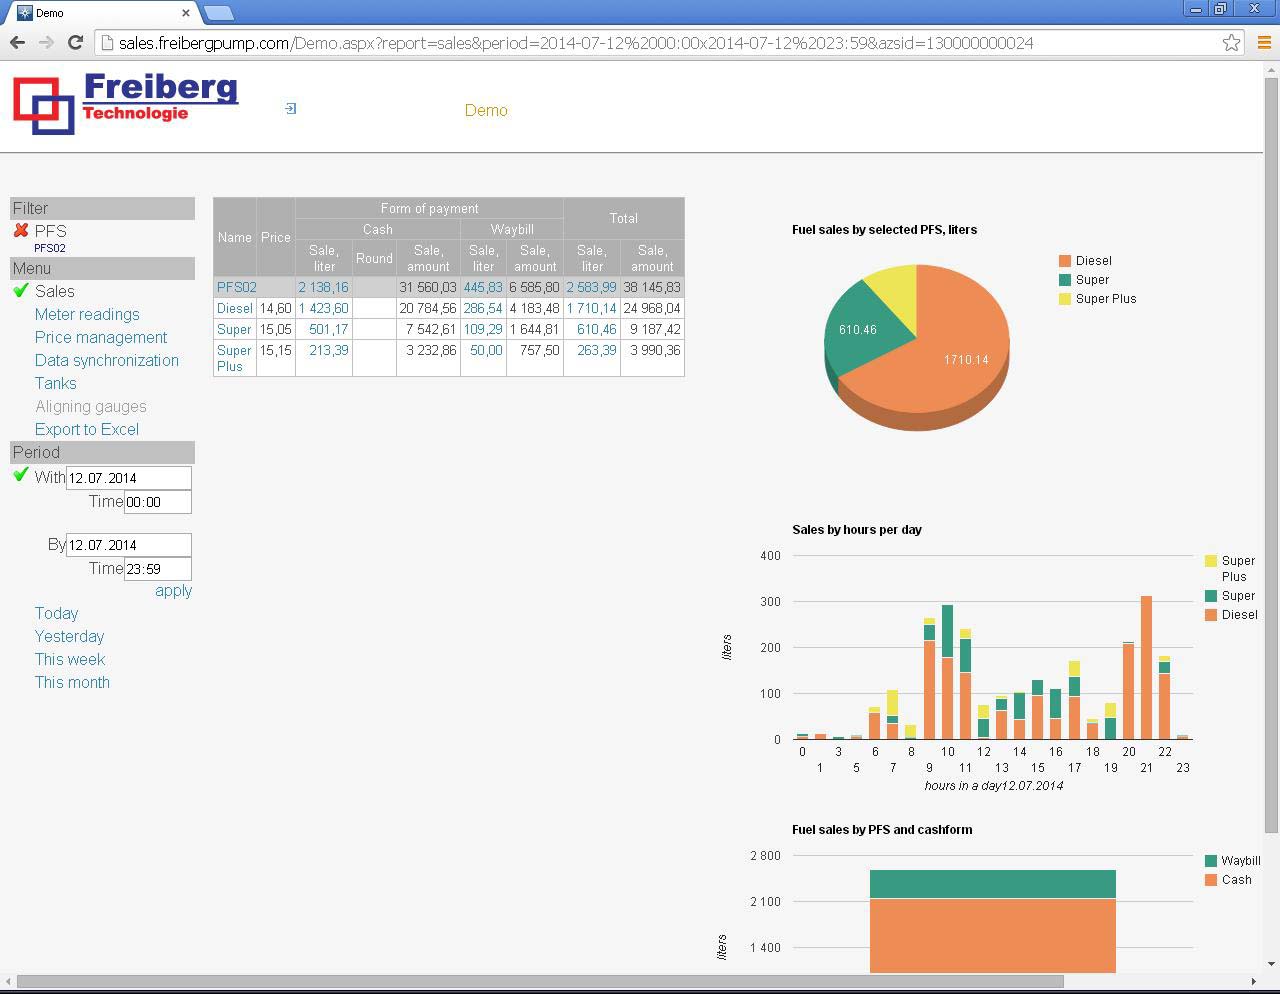Select Meter readings in the Menu
Screen dimensions: 1280x994
coord(87,314)
